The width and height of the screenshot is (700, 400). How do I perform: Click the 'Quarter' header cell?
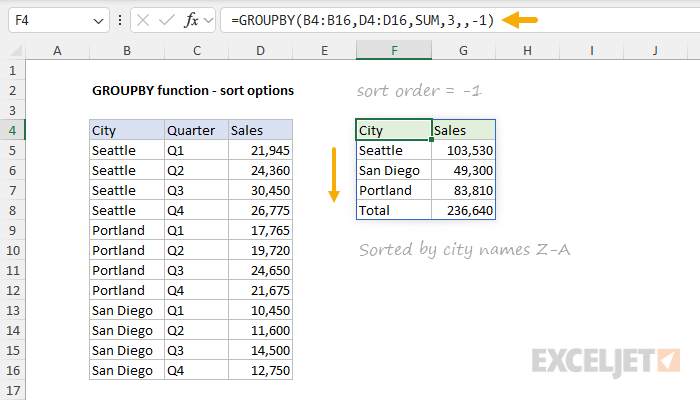pyautogui.click(x=196, y=130)
